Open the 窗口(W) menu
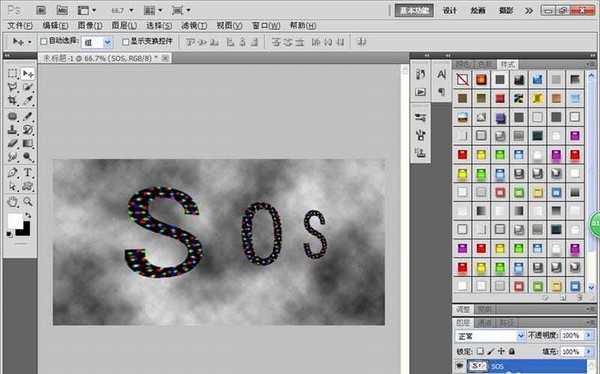This screenshot has height=374, width=600. pyautogui.click(x=266, y=26)
